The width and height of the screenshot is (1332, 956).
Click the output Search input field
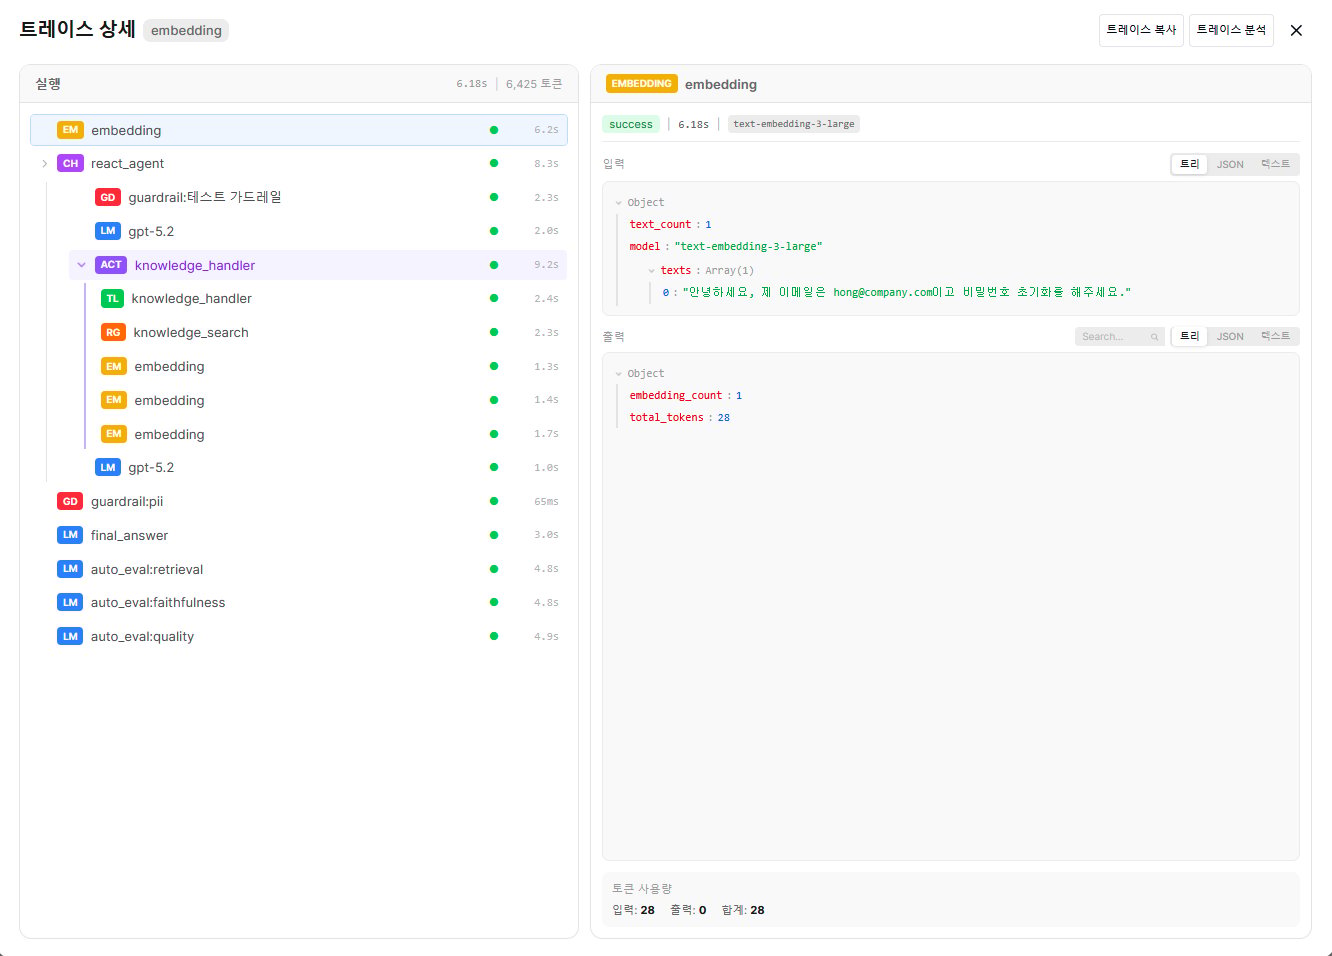(1119, 337)
